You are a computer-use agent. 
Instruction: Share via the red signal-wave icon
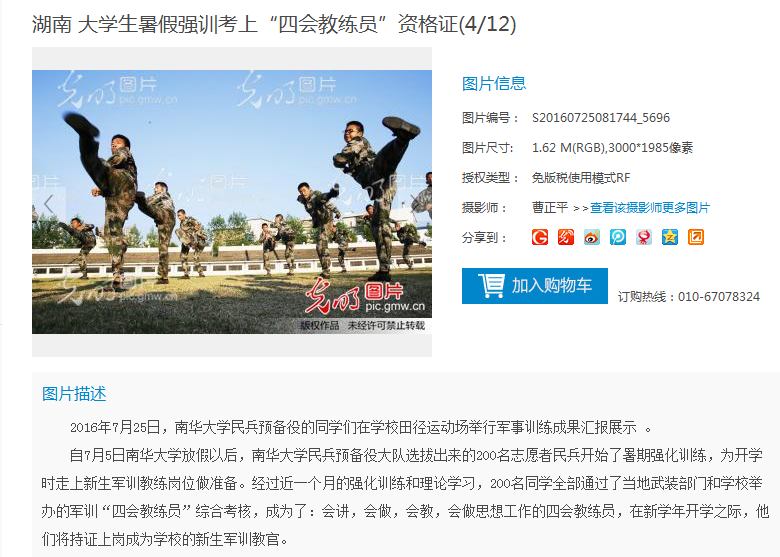point(566,237)
